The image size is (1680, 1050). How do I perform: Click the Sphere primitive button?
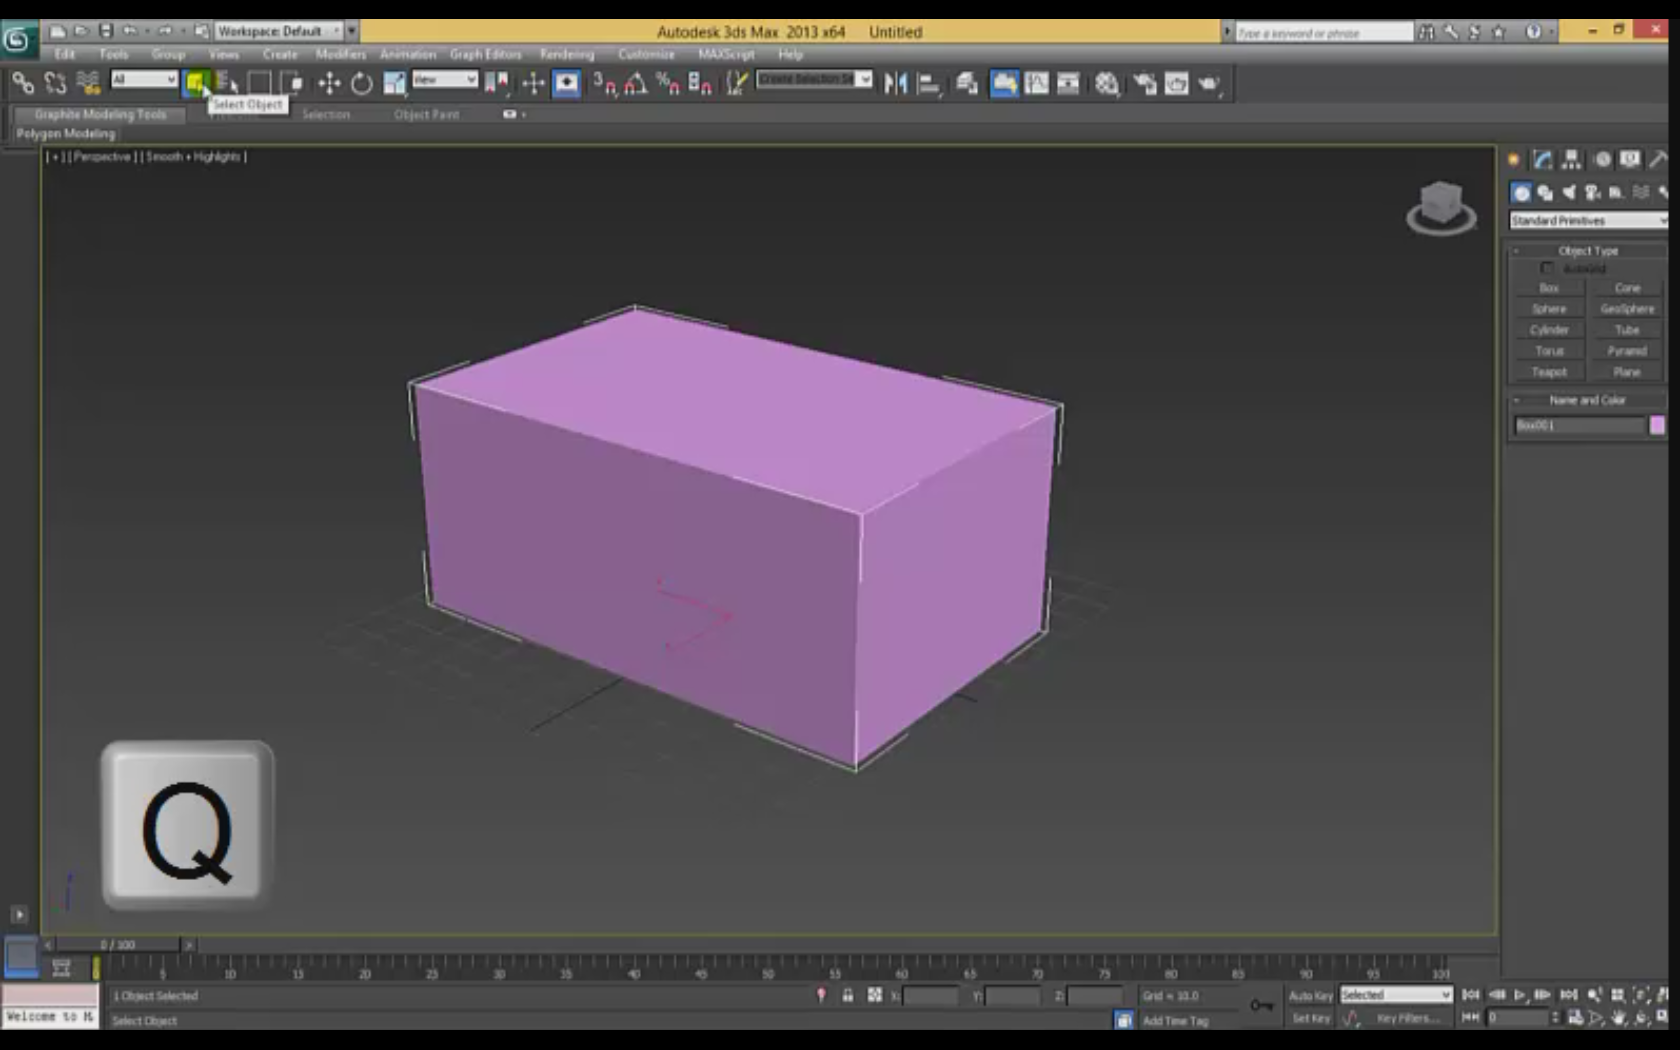pos(1549,309)
